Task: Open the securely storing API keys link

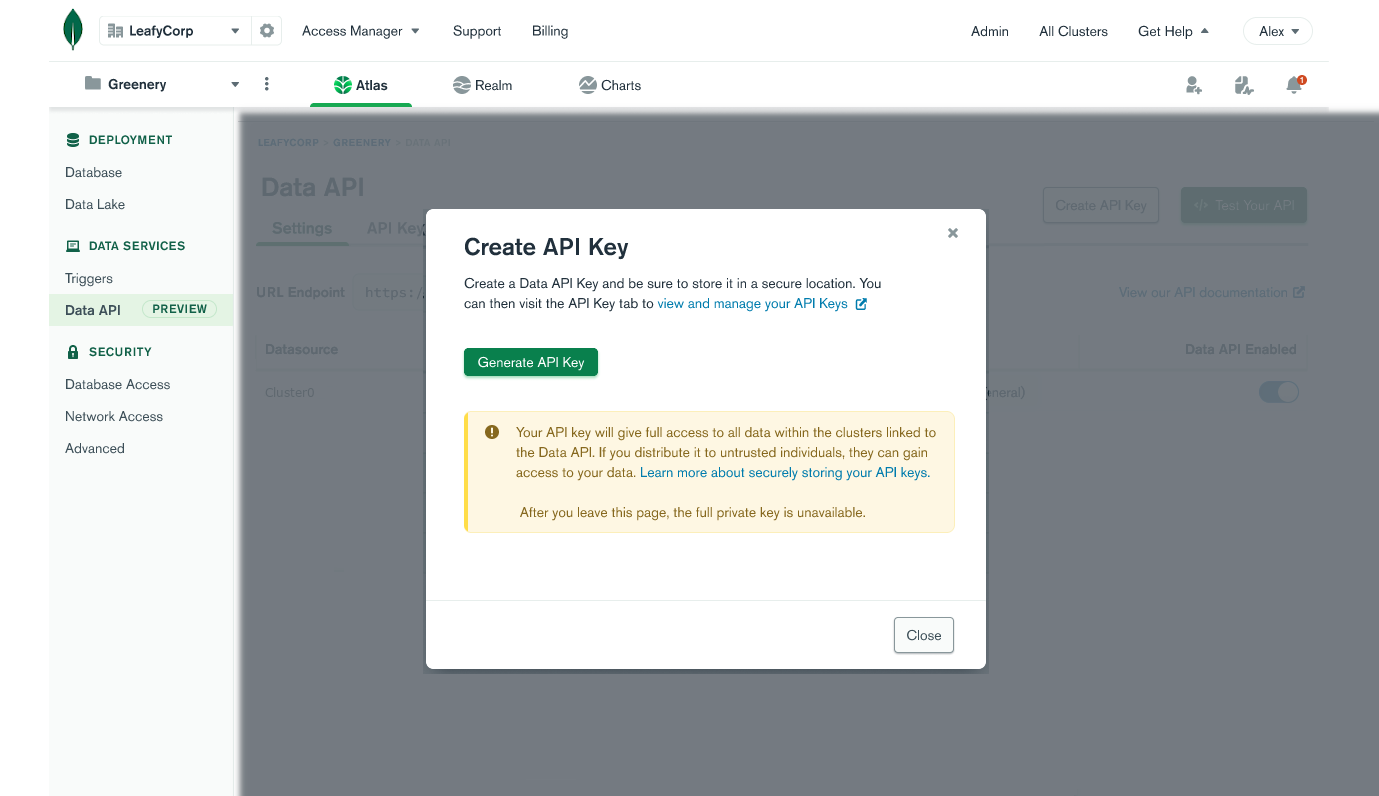Action: [785, 472]
